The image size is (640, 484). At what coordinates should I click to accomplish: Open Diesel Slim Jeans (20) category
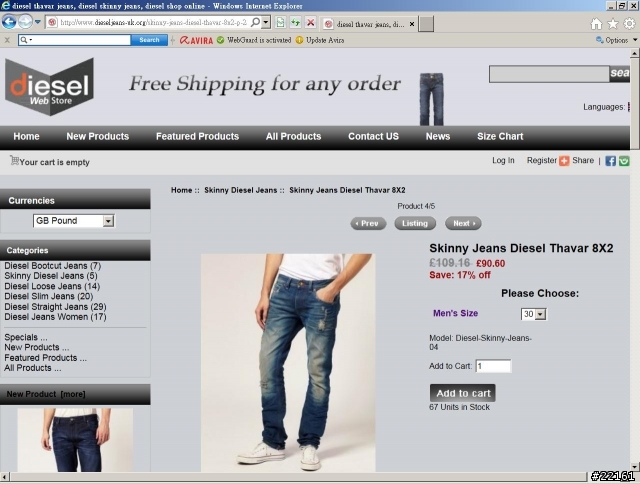(49, 296)
